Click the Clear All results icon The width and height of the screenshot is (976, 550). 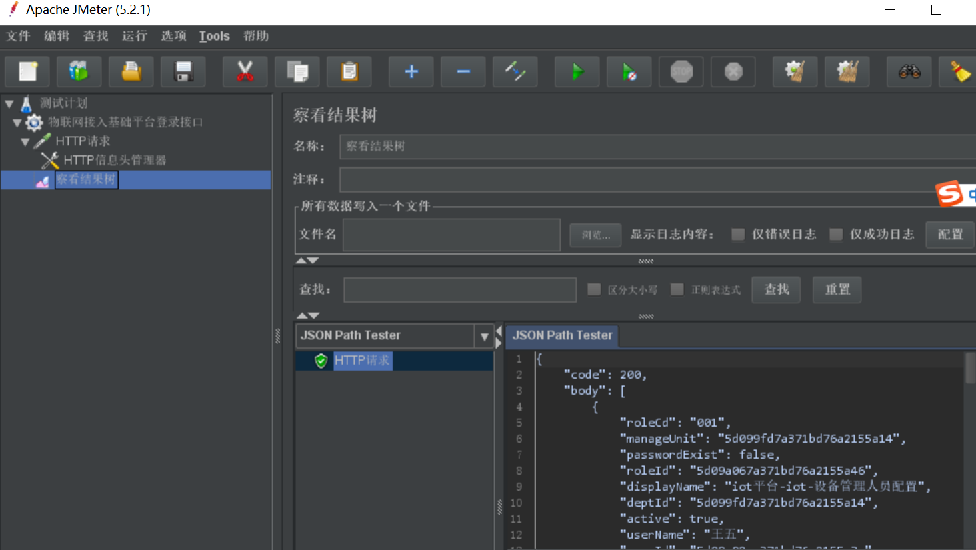(847, 72)
